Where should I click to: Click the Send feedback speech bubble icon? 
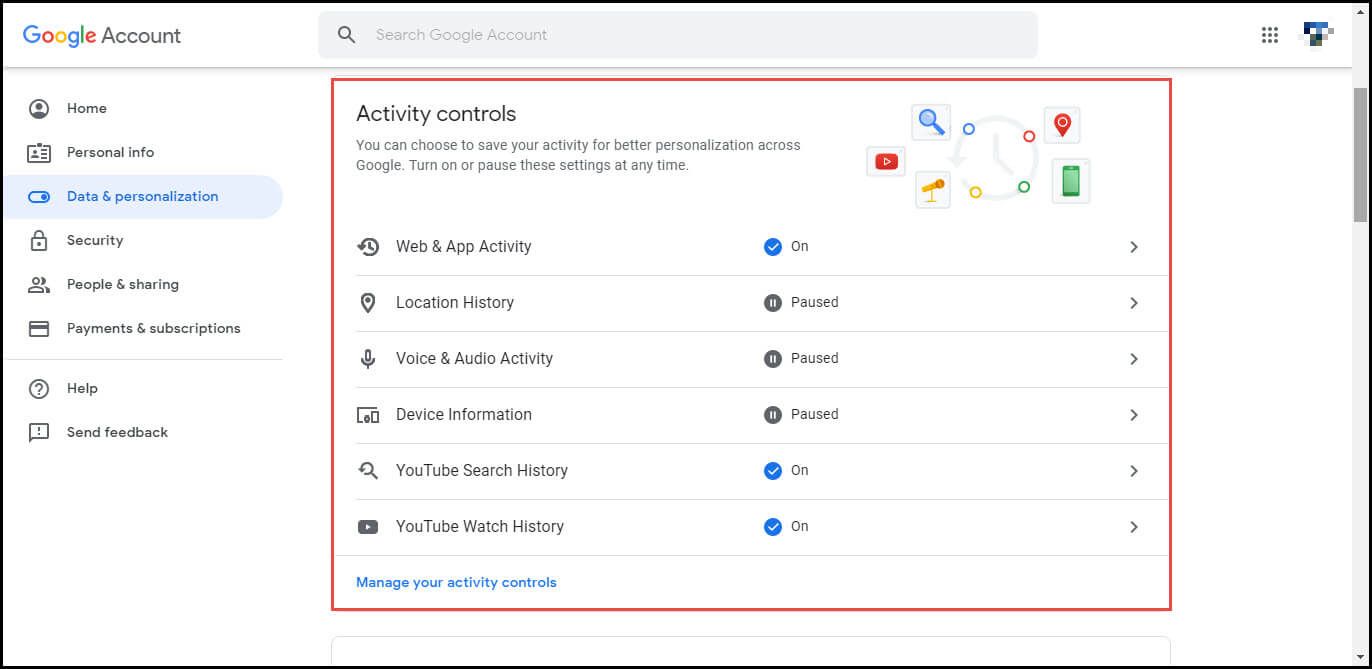pyautogui.click(x=39, y=432)
